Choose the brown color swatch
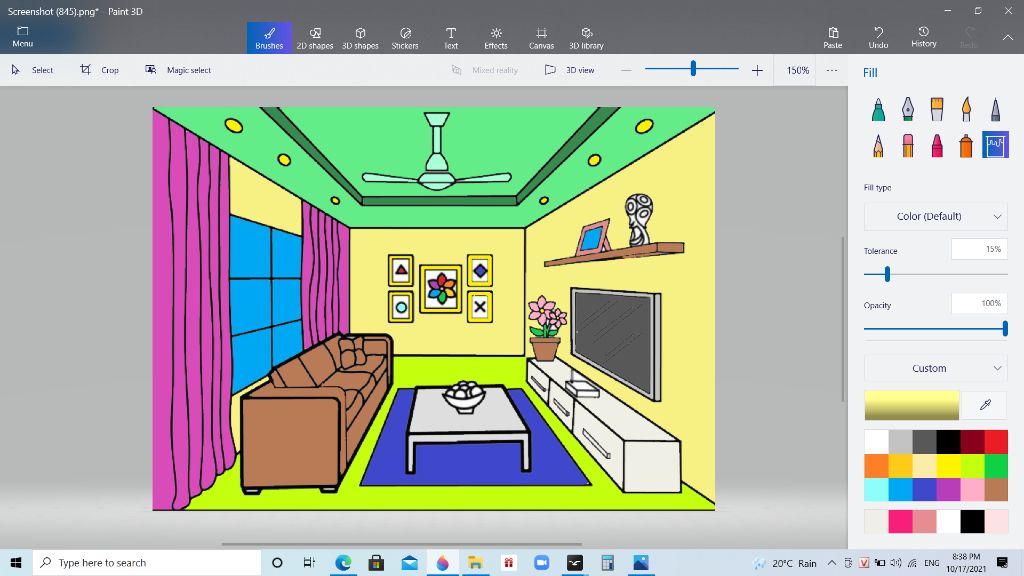 (996, 489)
